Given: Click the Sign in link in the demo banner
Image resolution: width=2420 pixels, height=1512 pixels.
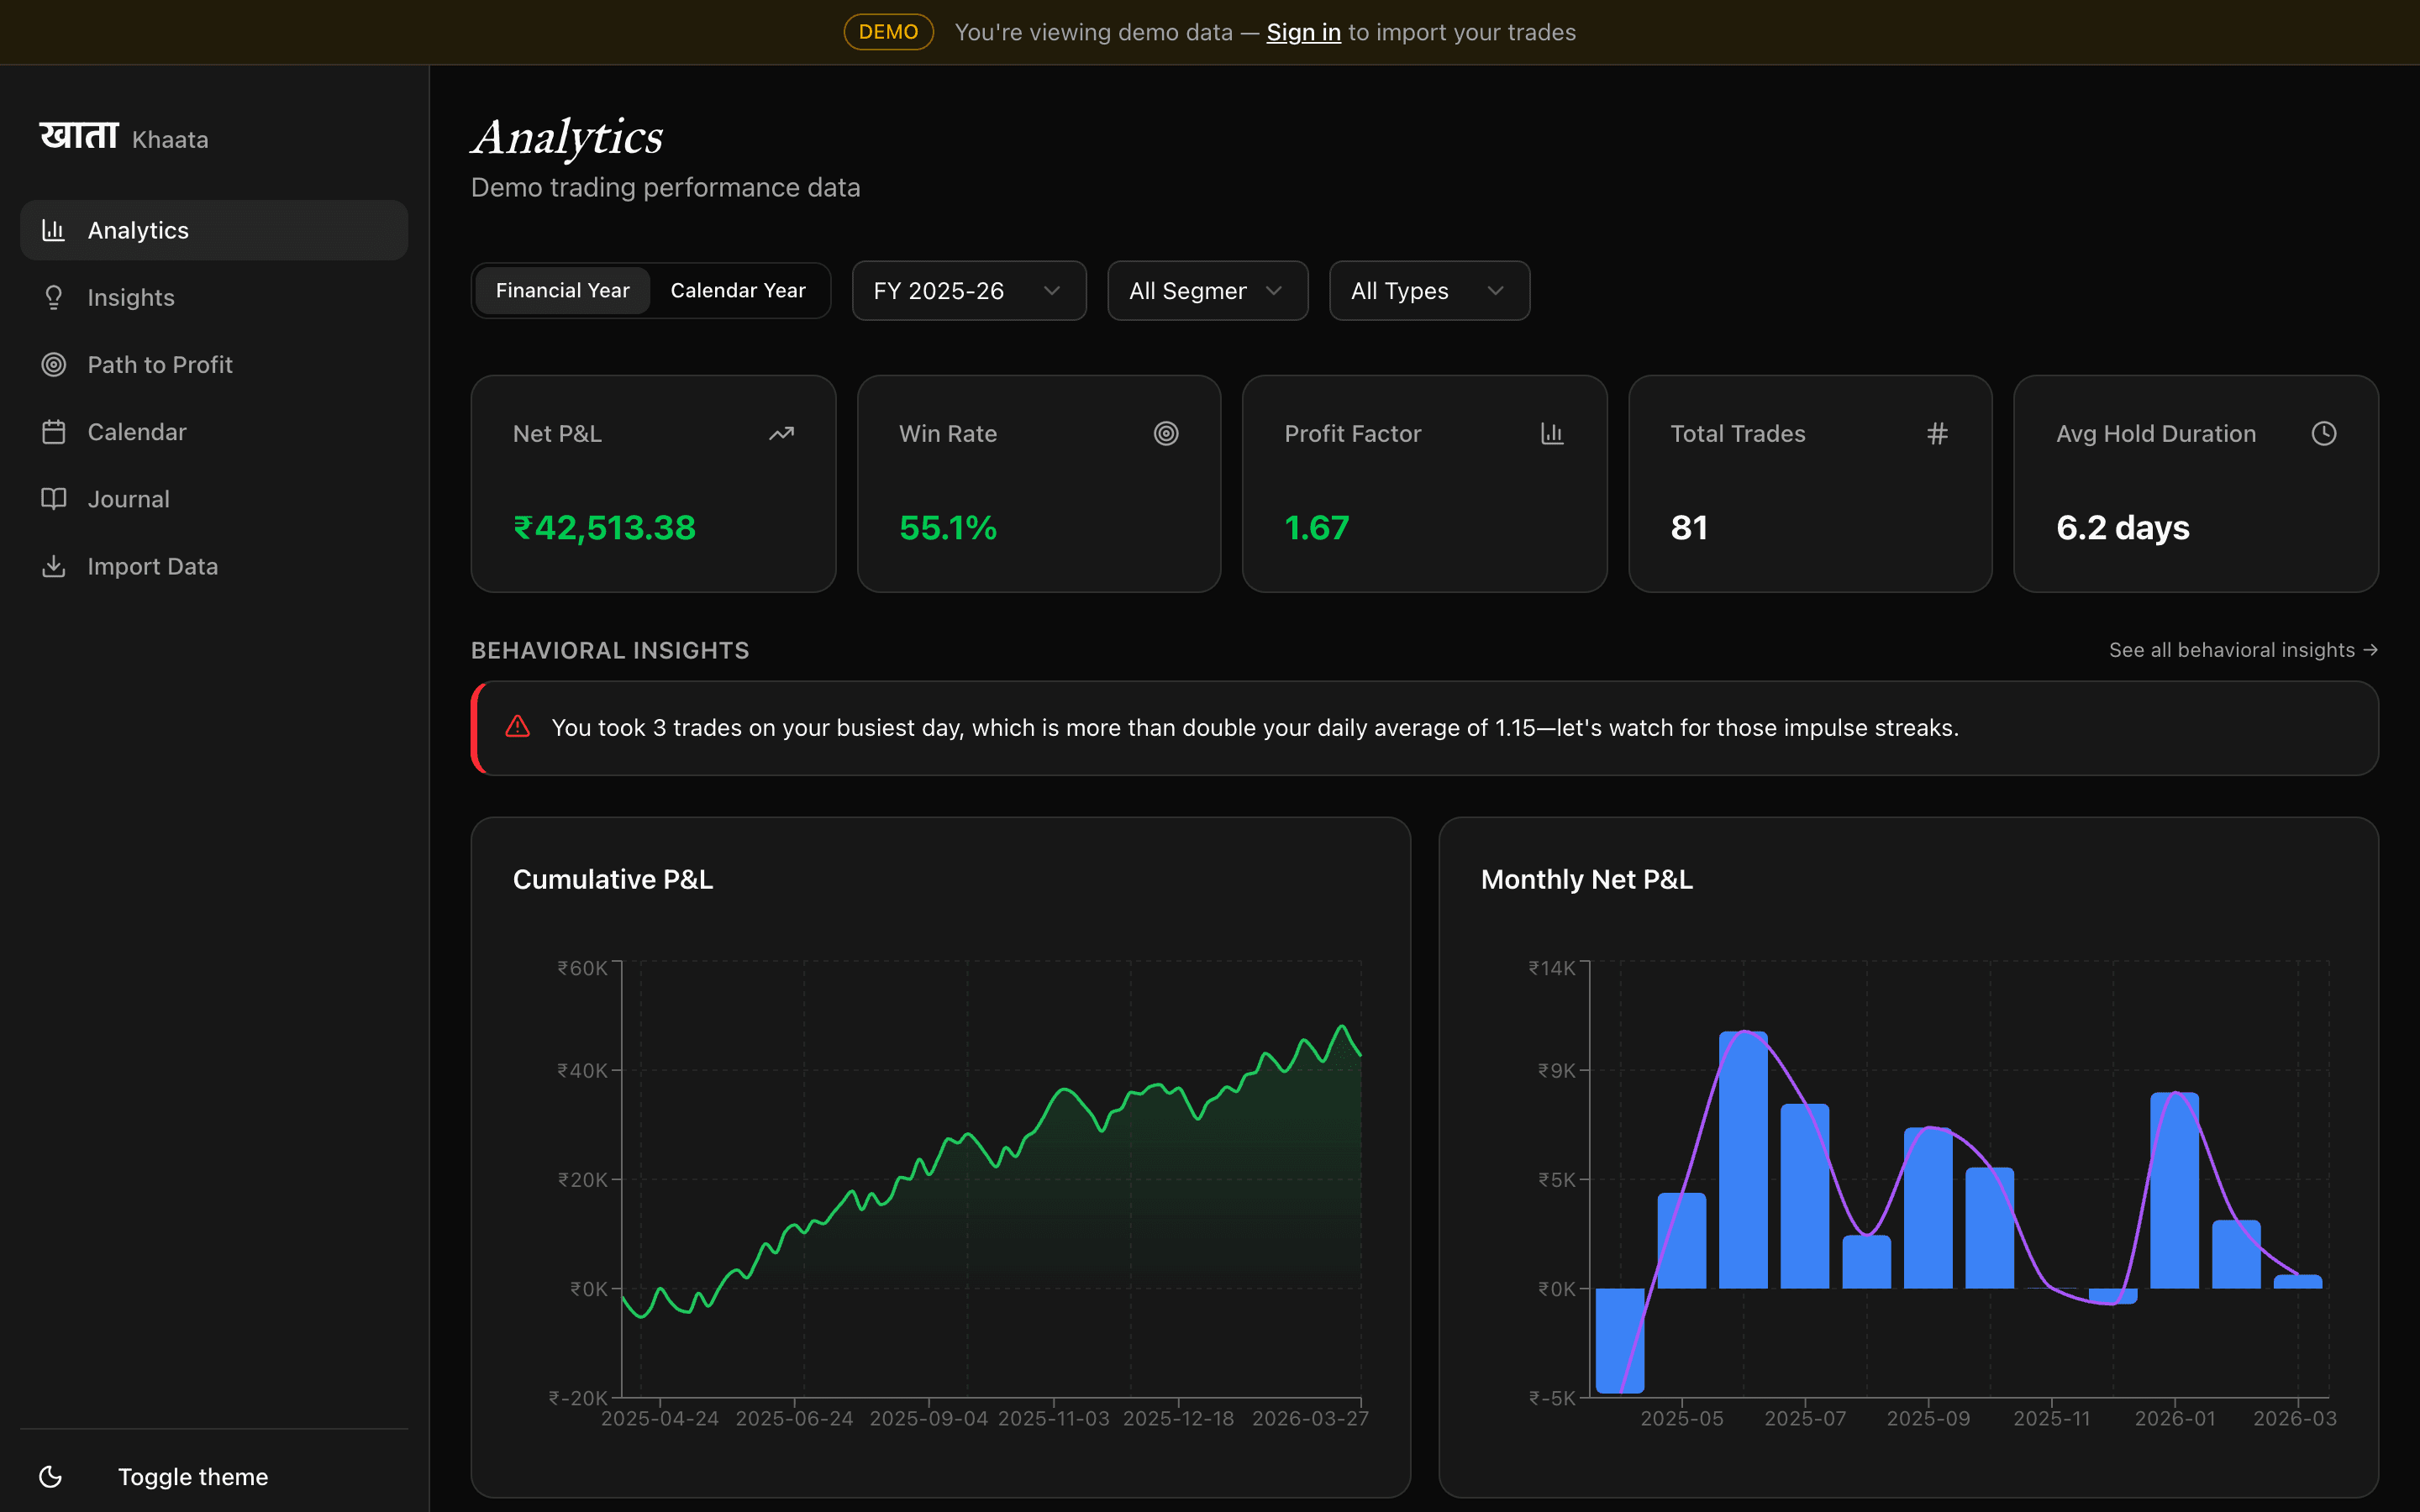Looking at the screenshot, I should click(1303, 31).
